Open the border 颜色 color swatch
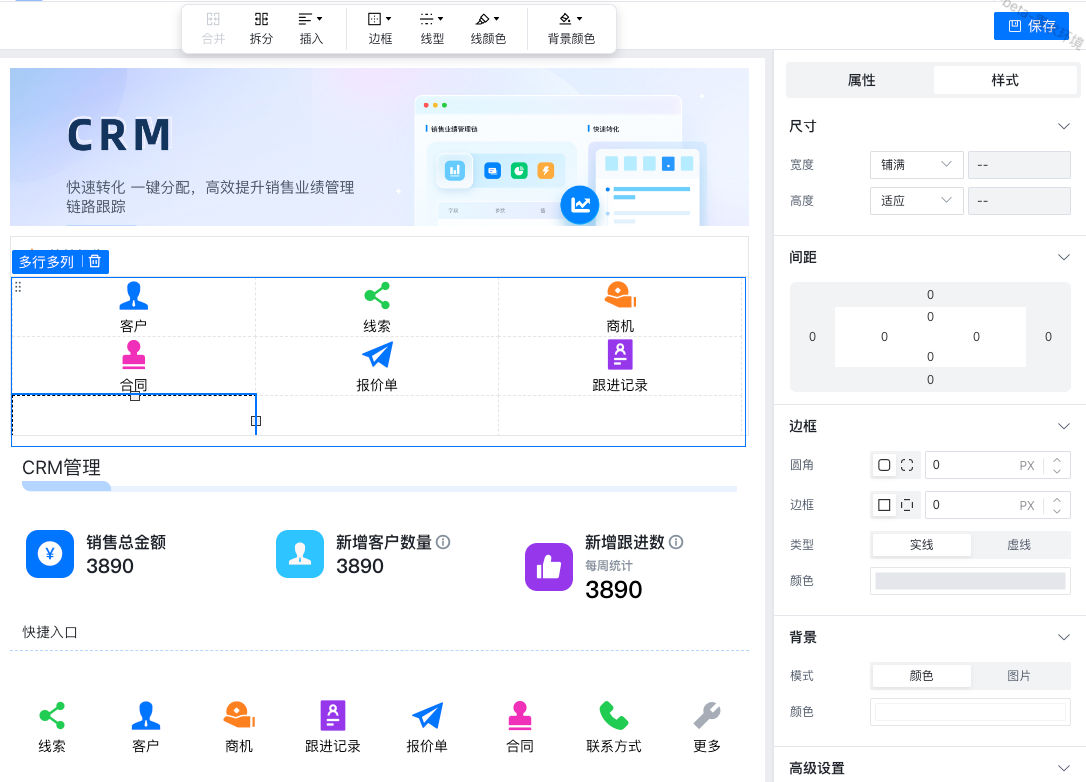1086x782 pixels. coord(970,581)
